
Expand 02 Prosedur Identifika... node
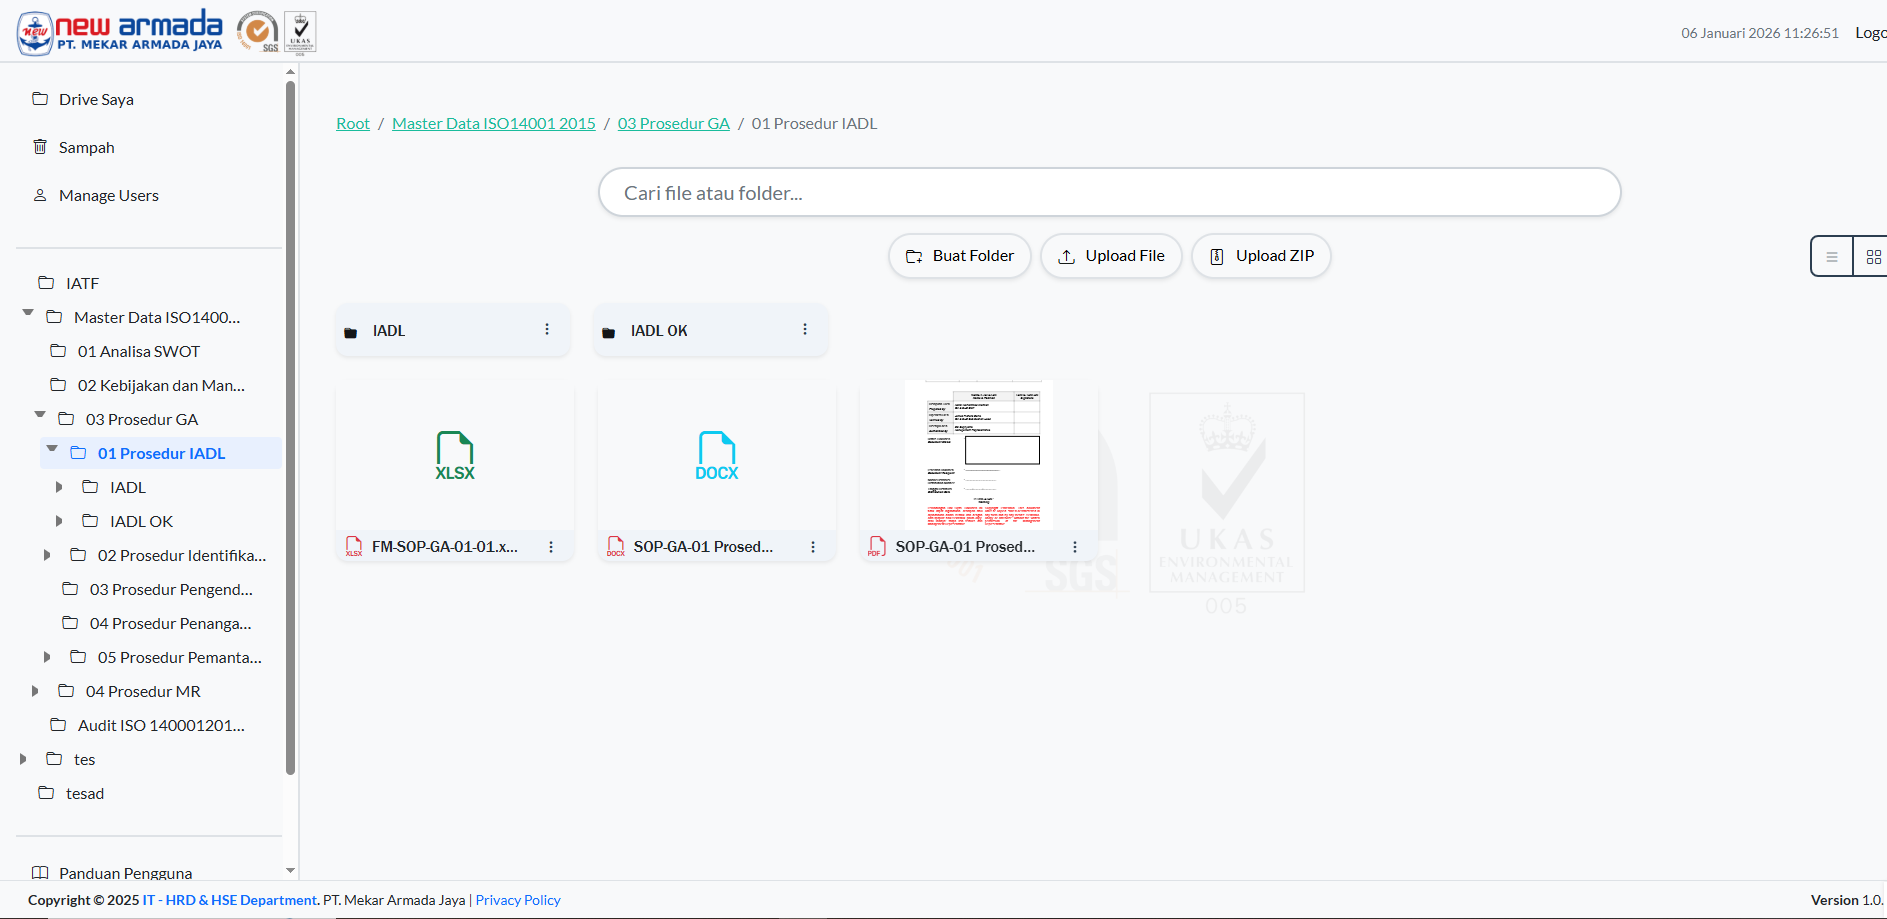pos(47,555)
